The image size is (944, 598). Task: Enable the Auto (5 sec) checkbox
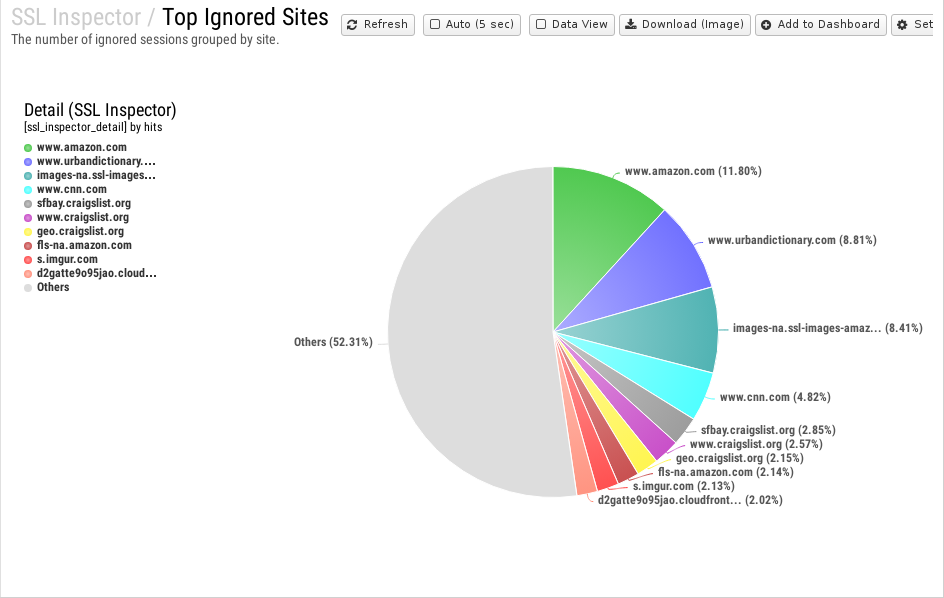pos(435,24)
